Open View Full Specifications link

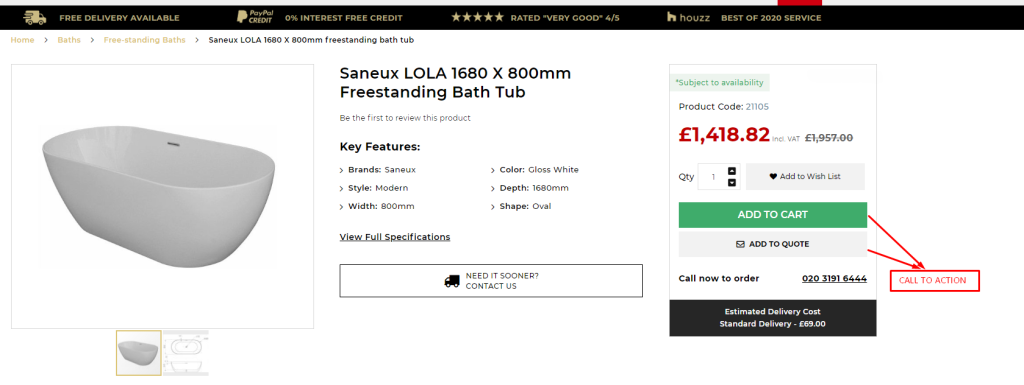click(x=394, y=237)
